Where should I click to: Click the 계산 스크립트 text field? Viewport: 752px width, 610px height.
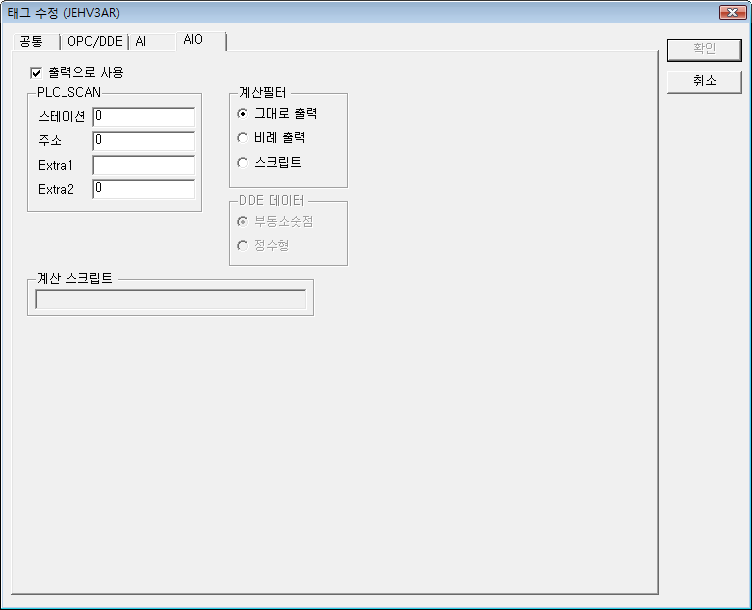click(170, 299)
